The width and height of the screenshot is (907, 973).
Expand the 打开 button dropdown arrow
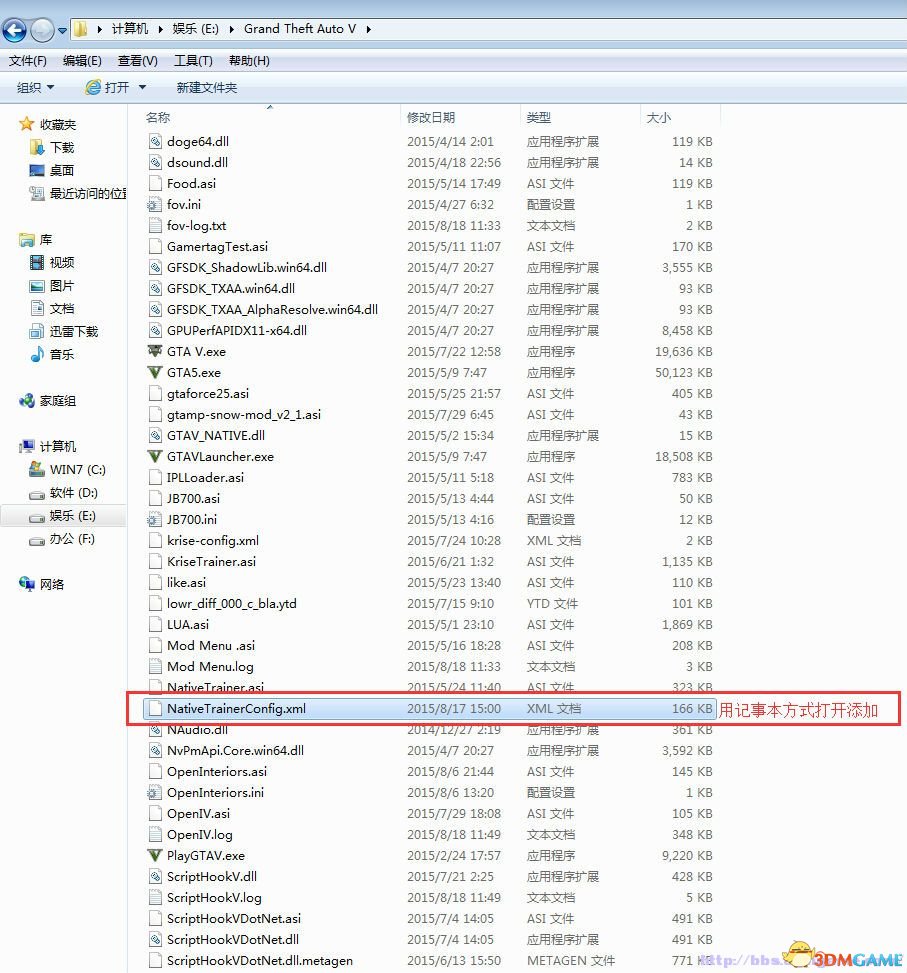coord(142,87)
